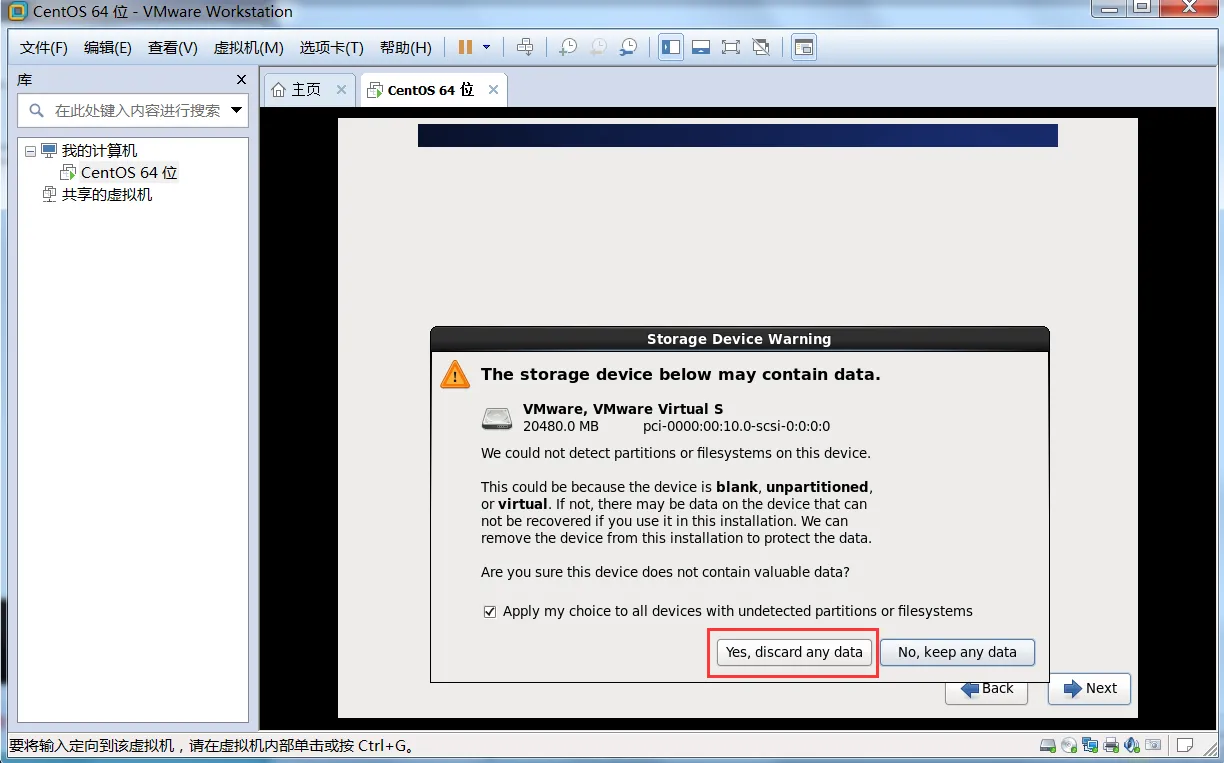The image size is (1224, 763).
Task: Click the VMware, VMware Virtual S device name
Action: coord(623,409)
